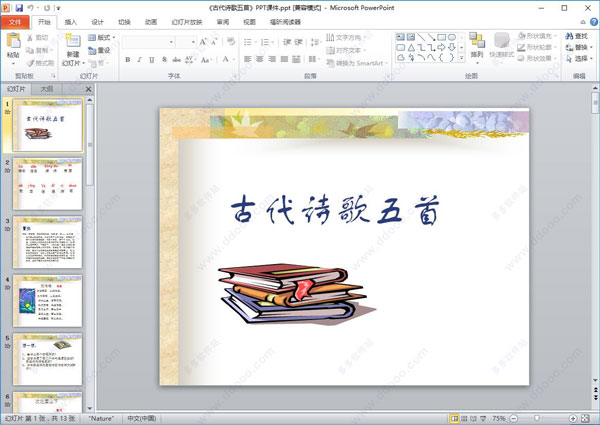
Task: Click the Redo icon in title bar
Action: click(47, 8)
